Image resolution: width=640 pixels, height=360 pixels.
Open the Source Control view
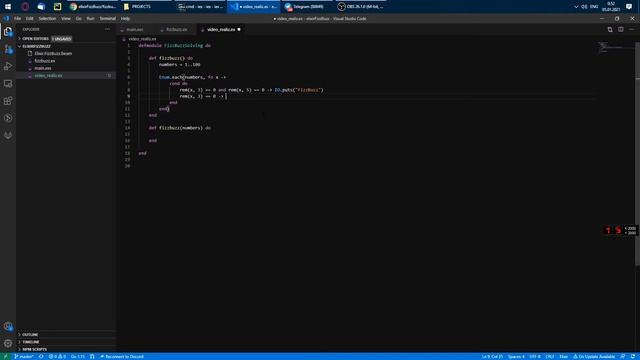coord(8,49)
